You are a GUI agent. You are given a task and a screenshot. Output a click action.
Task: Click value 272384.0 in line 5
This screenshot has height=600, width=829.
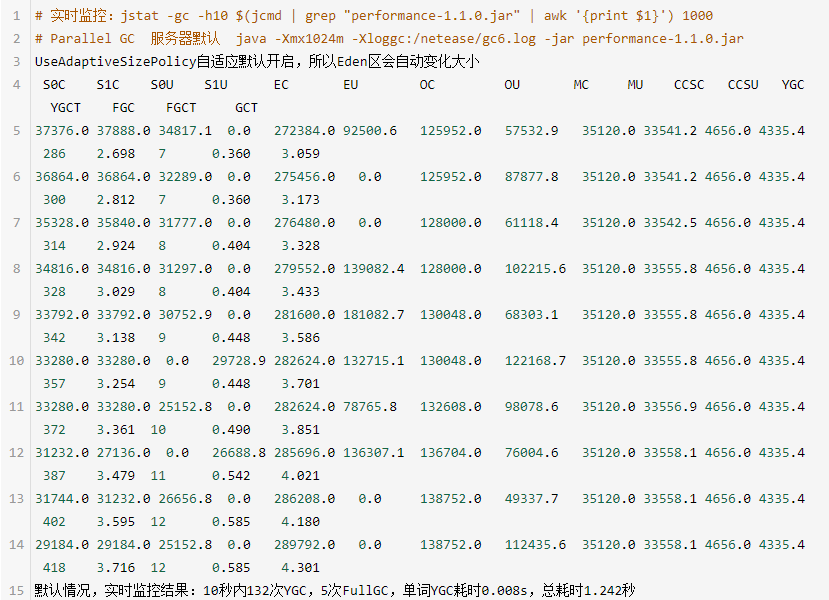pyautogui.click(x=304, y=131)
